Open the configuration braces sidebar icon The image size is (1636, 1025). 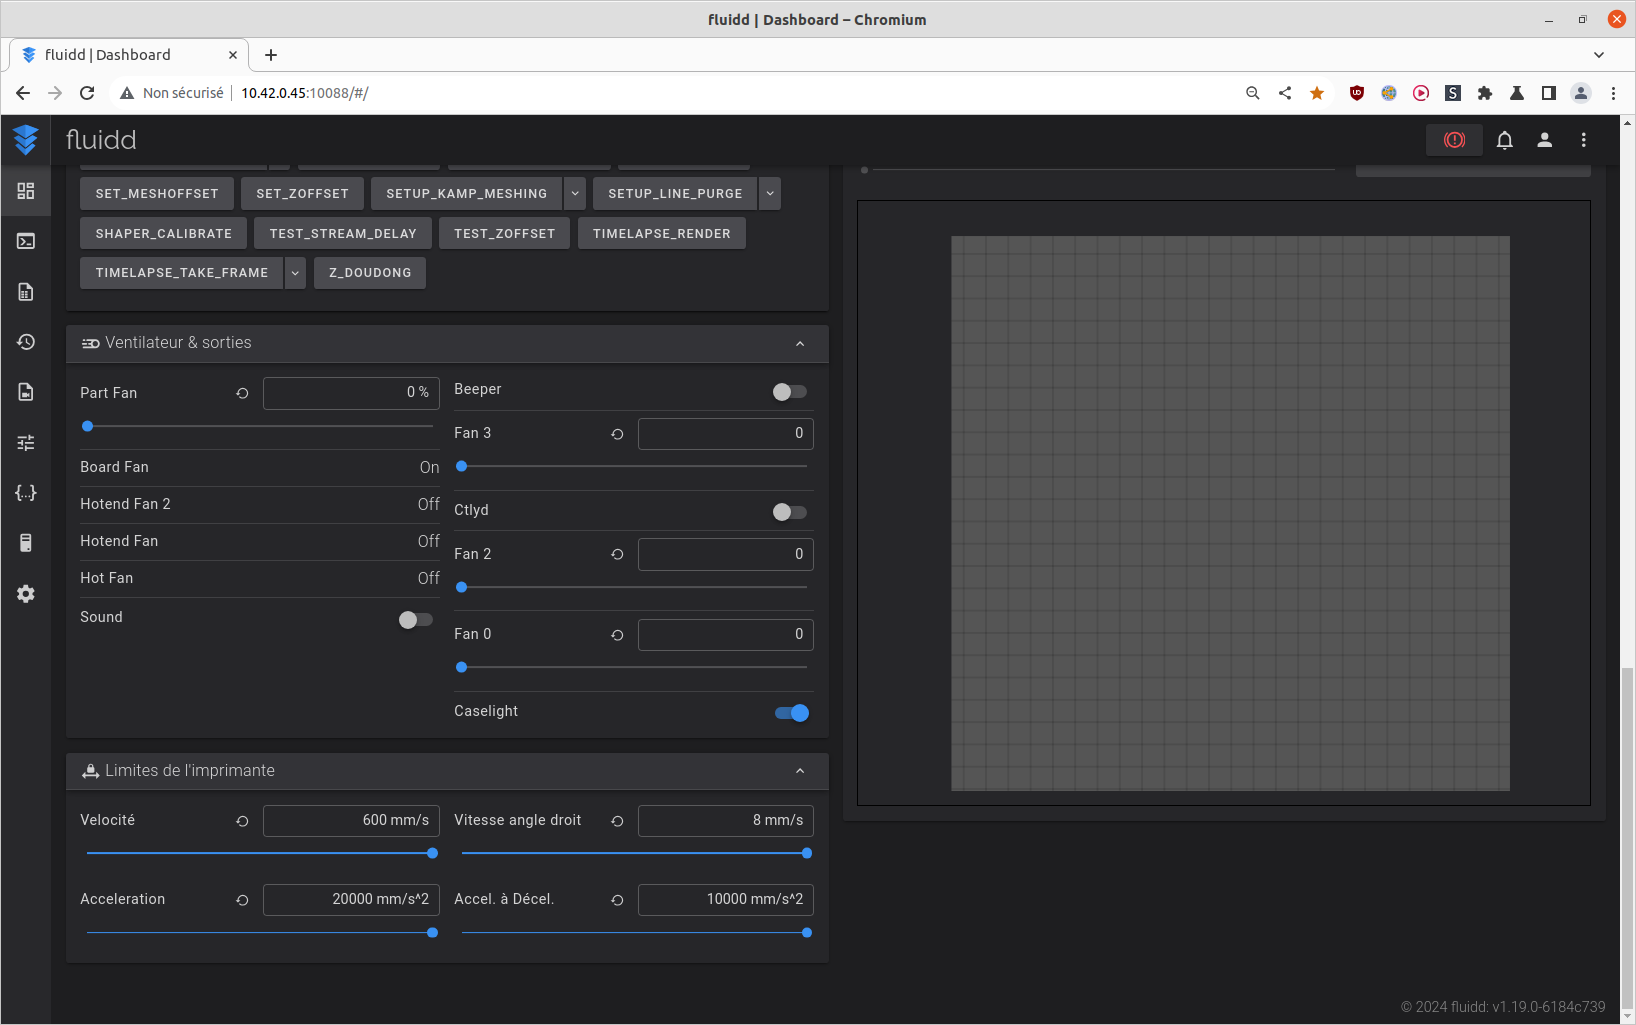26,493
